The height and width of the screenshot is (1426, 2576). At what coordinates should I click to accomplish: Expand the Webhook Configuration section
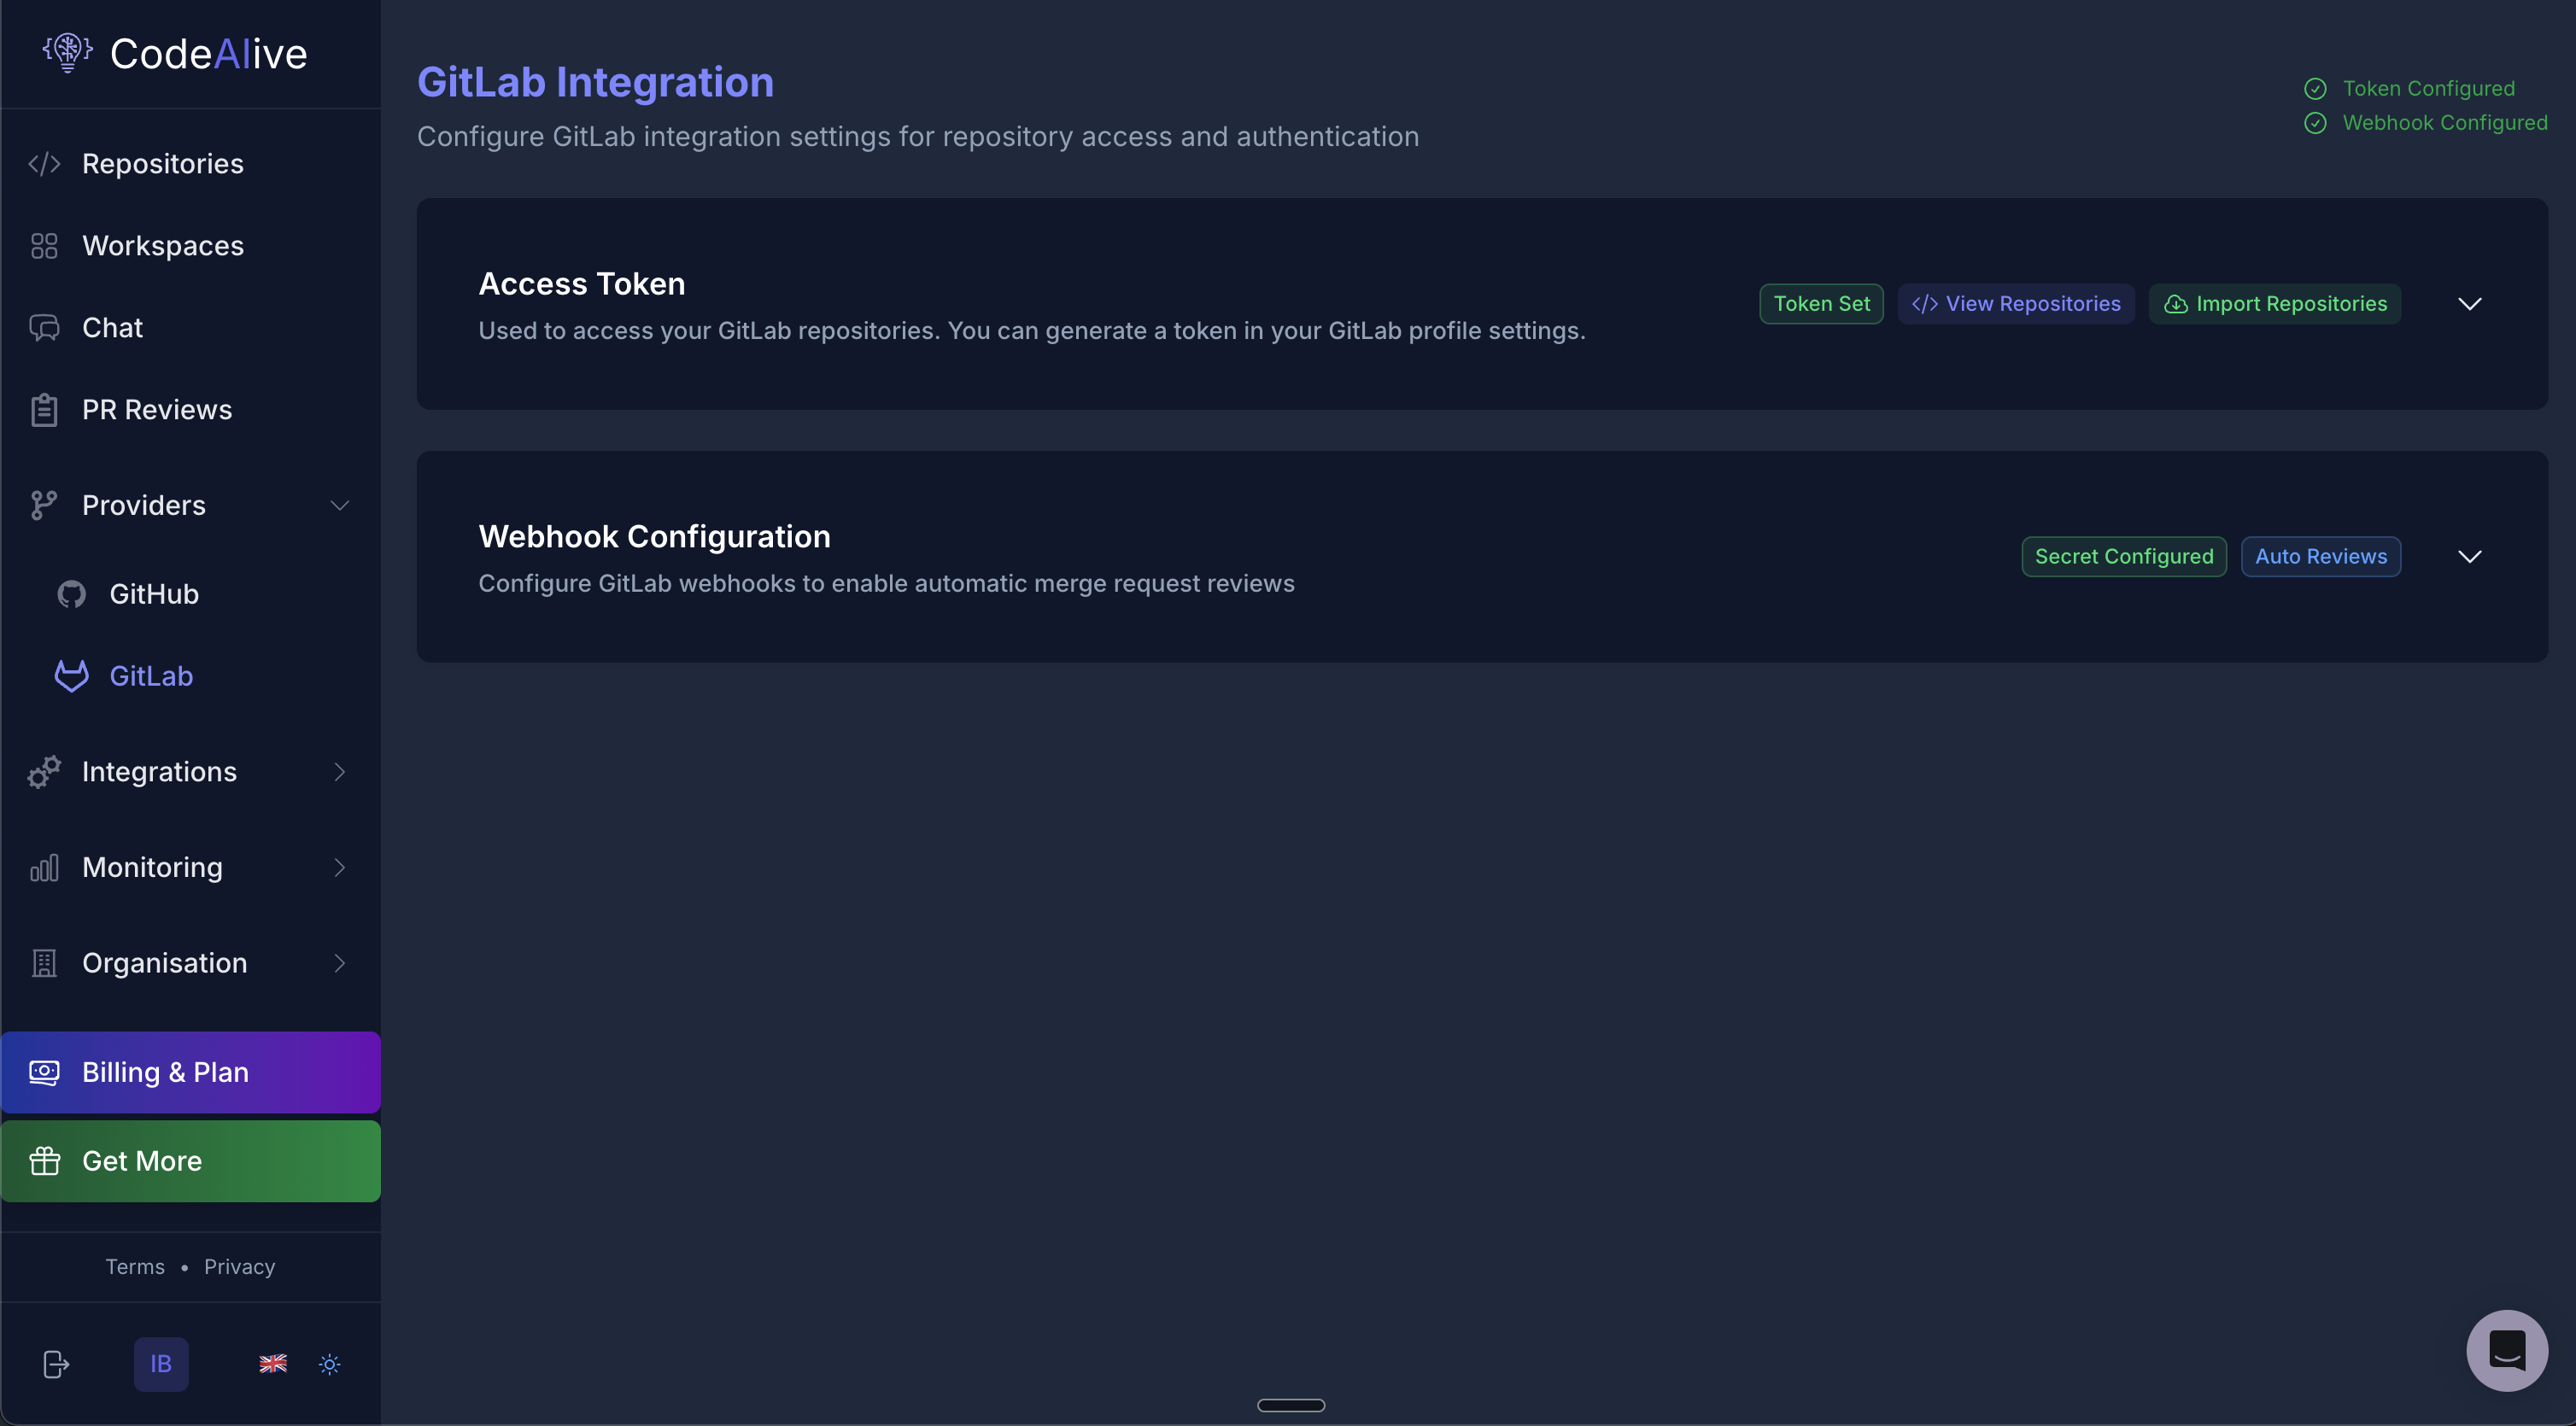(2470, 556)
